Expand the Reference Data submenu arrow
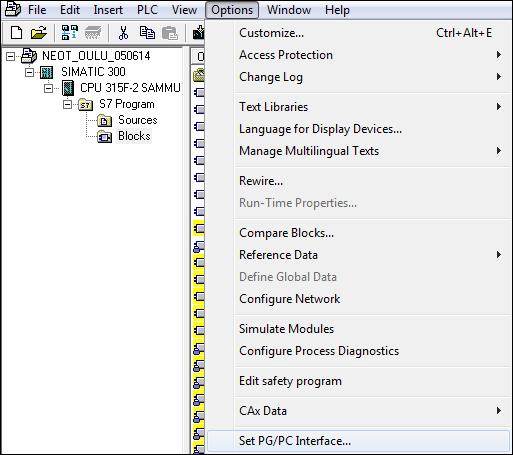Viewport: 513px width, 455px height. pyautogui.click(x=499, y=255)
